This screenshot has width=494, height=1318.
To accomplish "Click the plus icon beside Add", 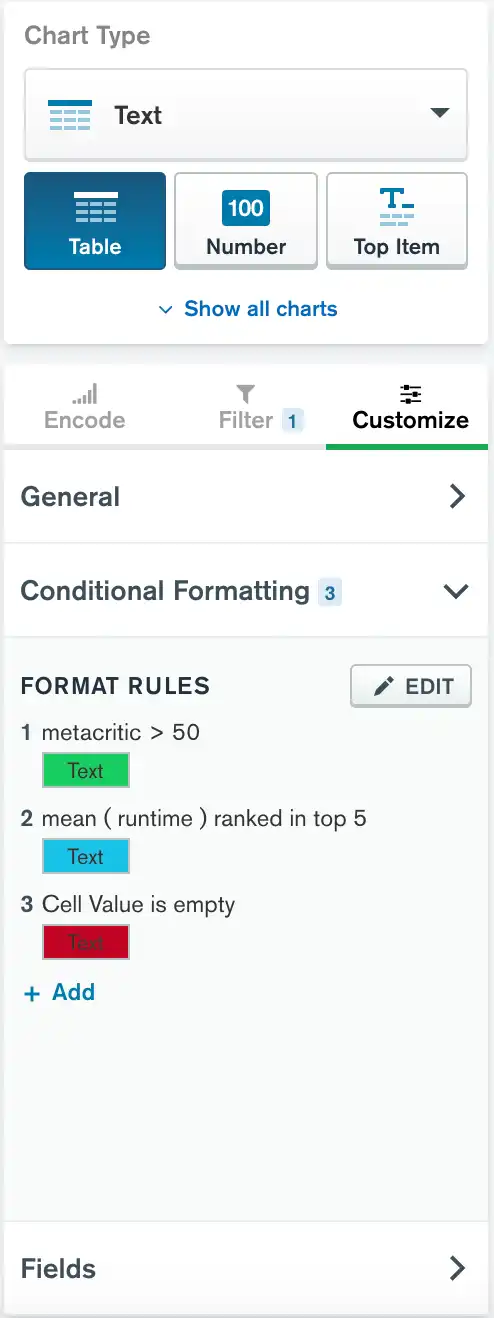I will click(x=32, y=993).
